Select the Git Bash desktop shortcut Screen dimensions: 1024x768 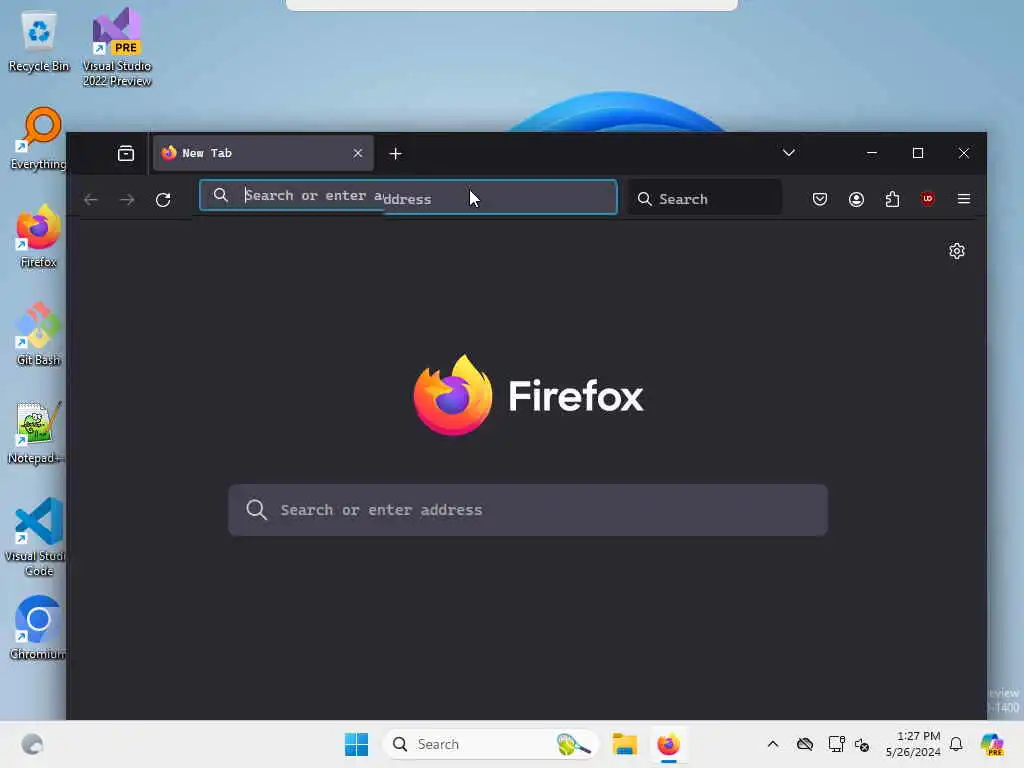click(x=39, y=334)
